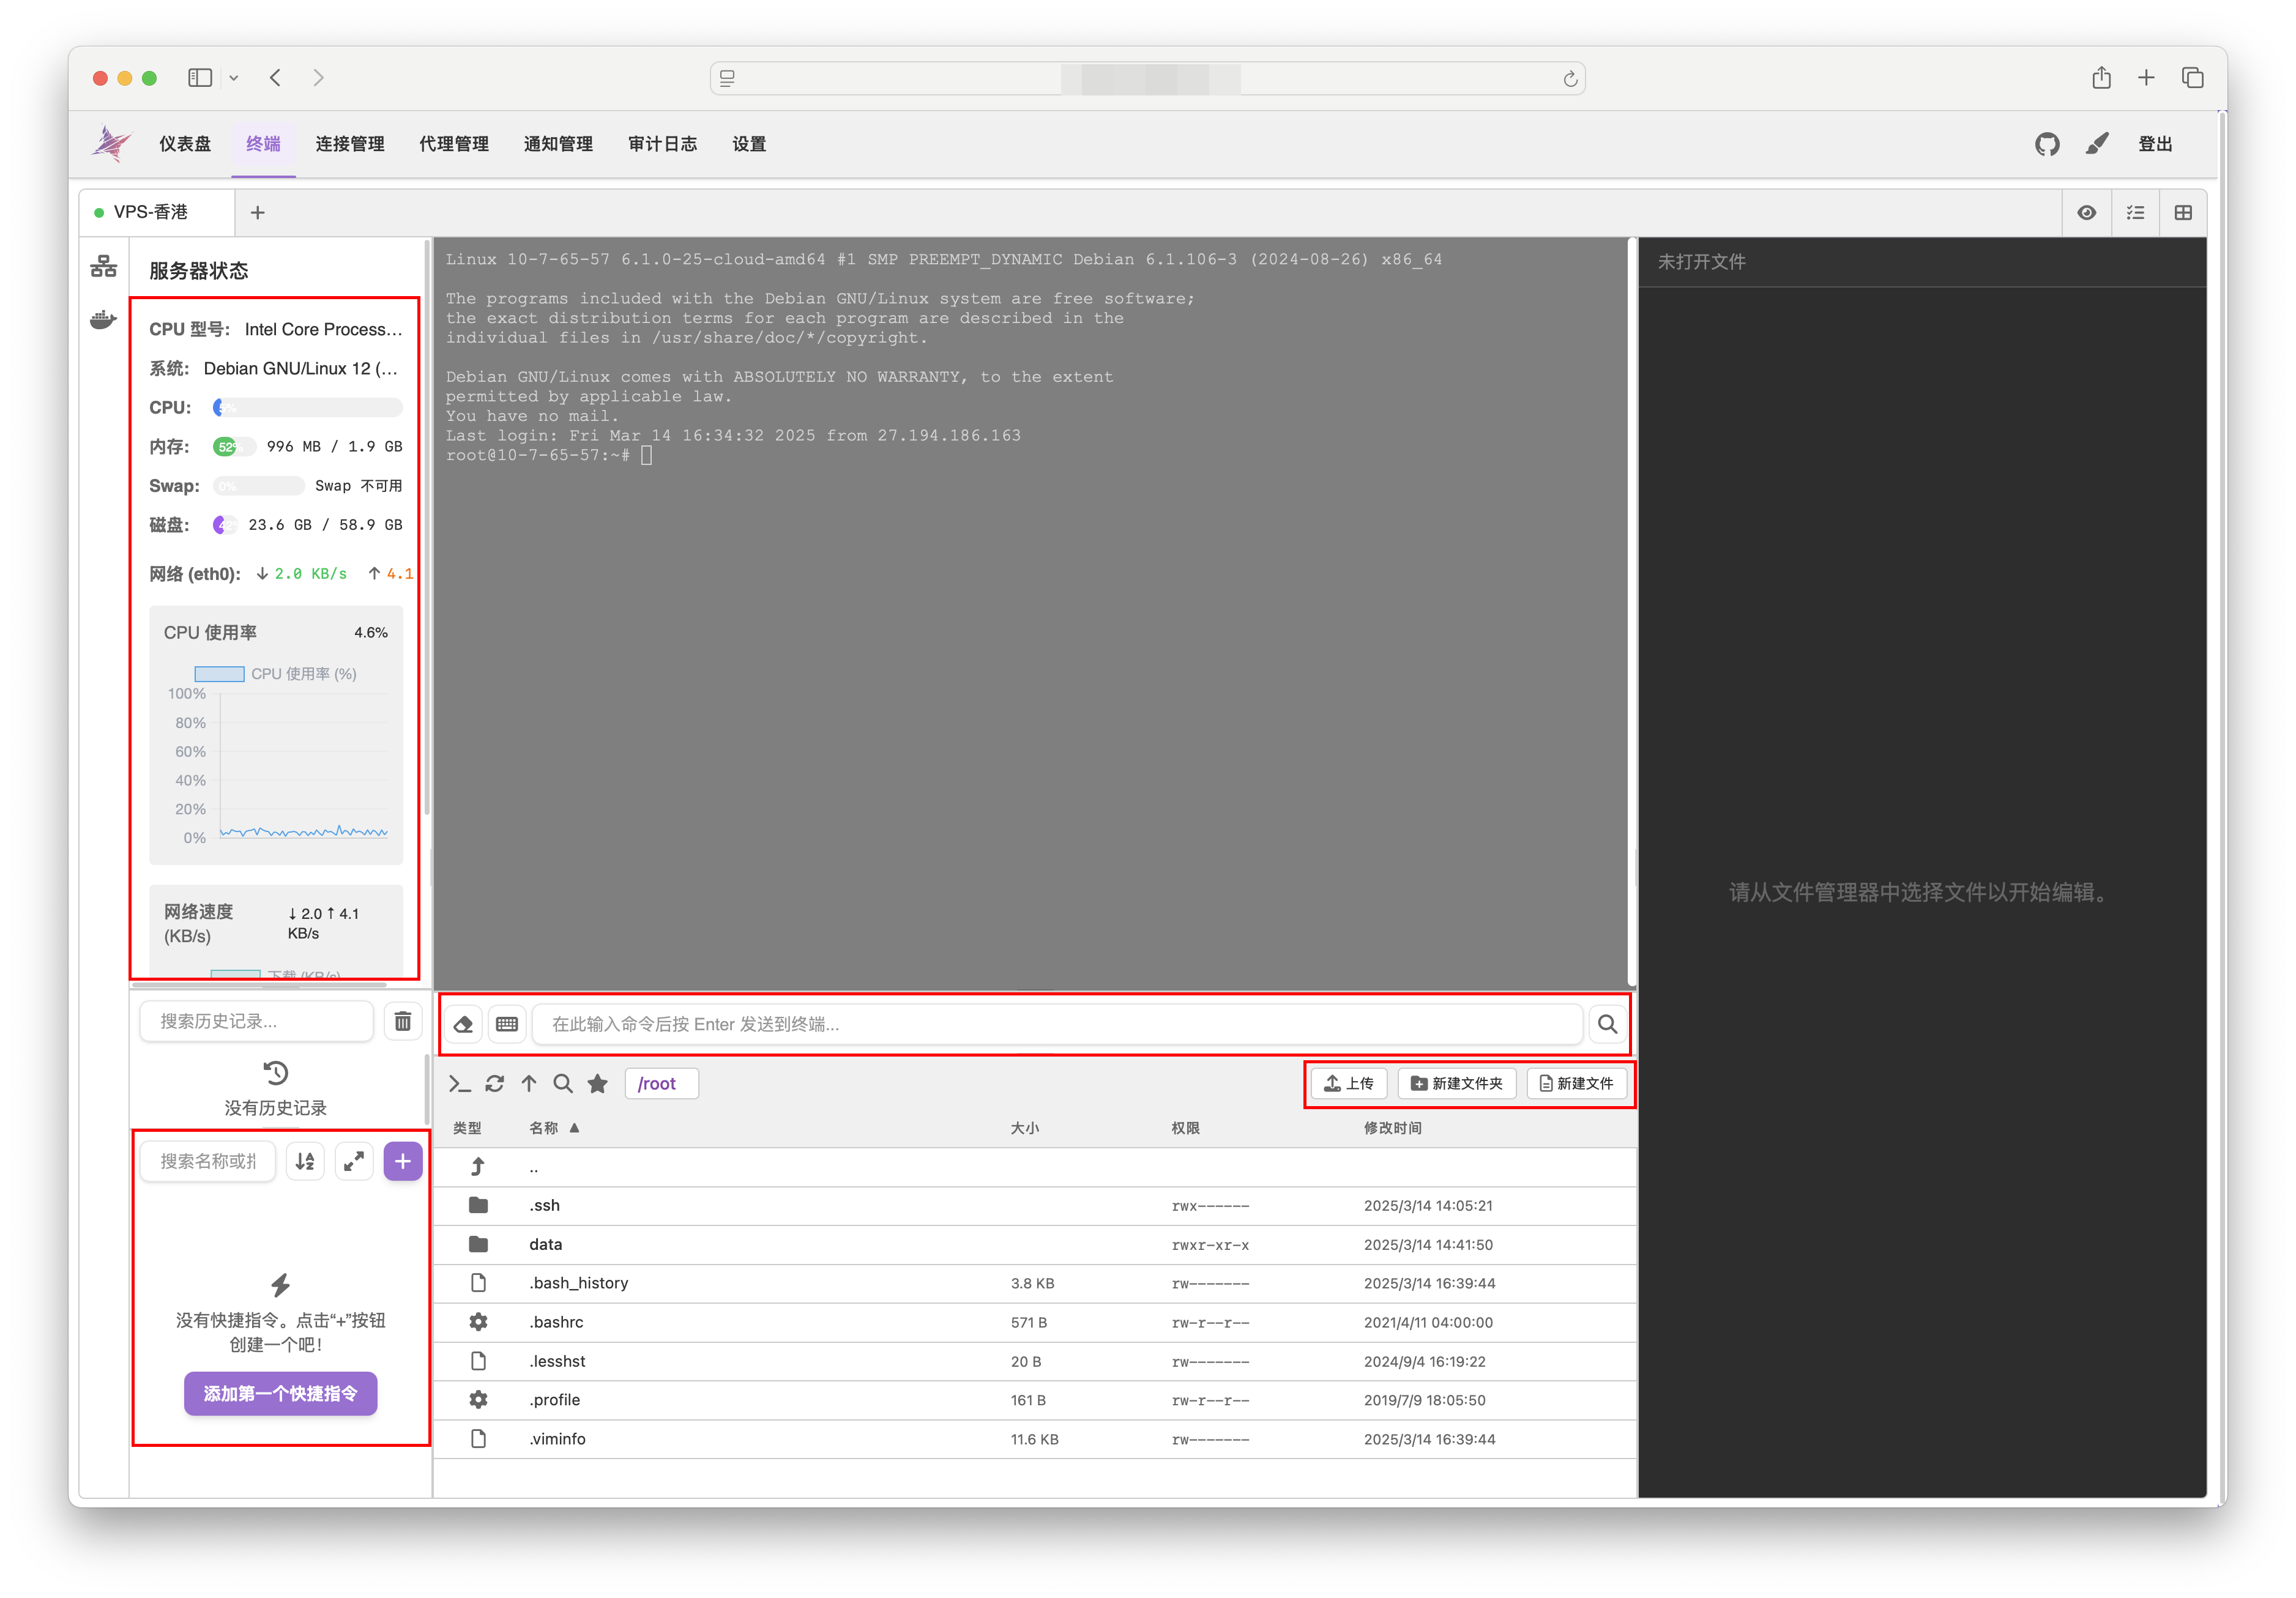Image resolution: width=2296 pixels, height=1598 pixels.
Task: Switch to the 连接管理 menu
Action: pyautogui.click(x=349, y=144)
